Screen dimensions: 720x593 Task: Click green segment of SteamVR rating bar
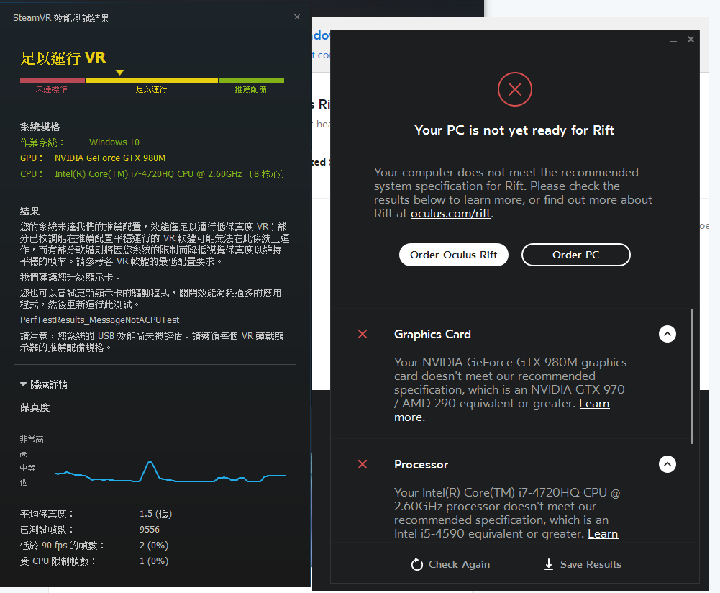251,80
